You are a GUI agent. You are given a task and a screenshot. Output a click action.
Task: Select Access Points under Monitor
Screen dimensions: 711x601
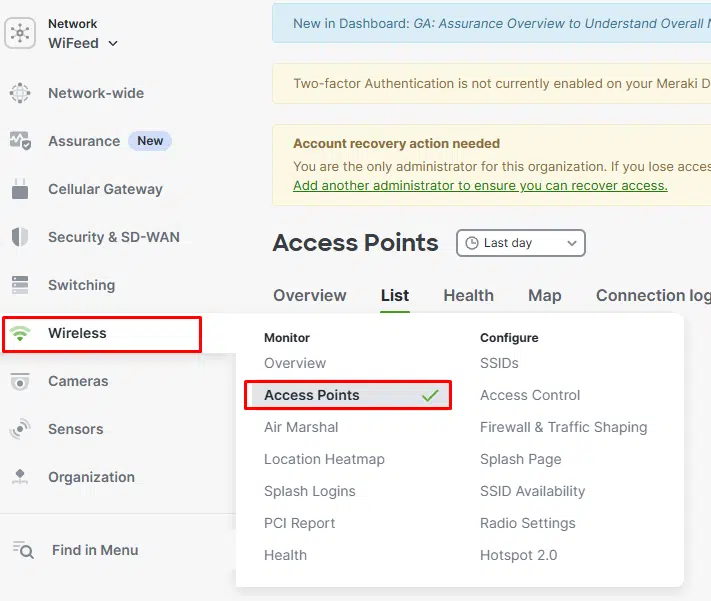(x=348, y=395)
